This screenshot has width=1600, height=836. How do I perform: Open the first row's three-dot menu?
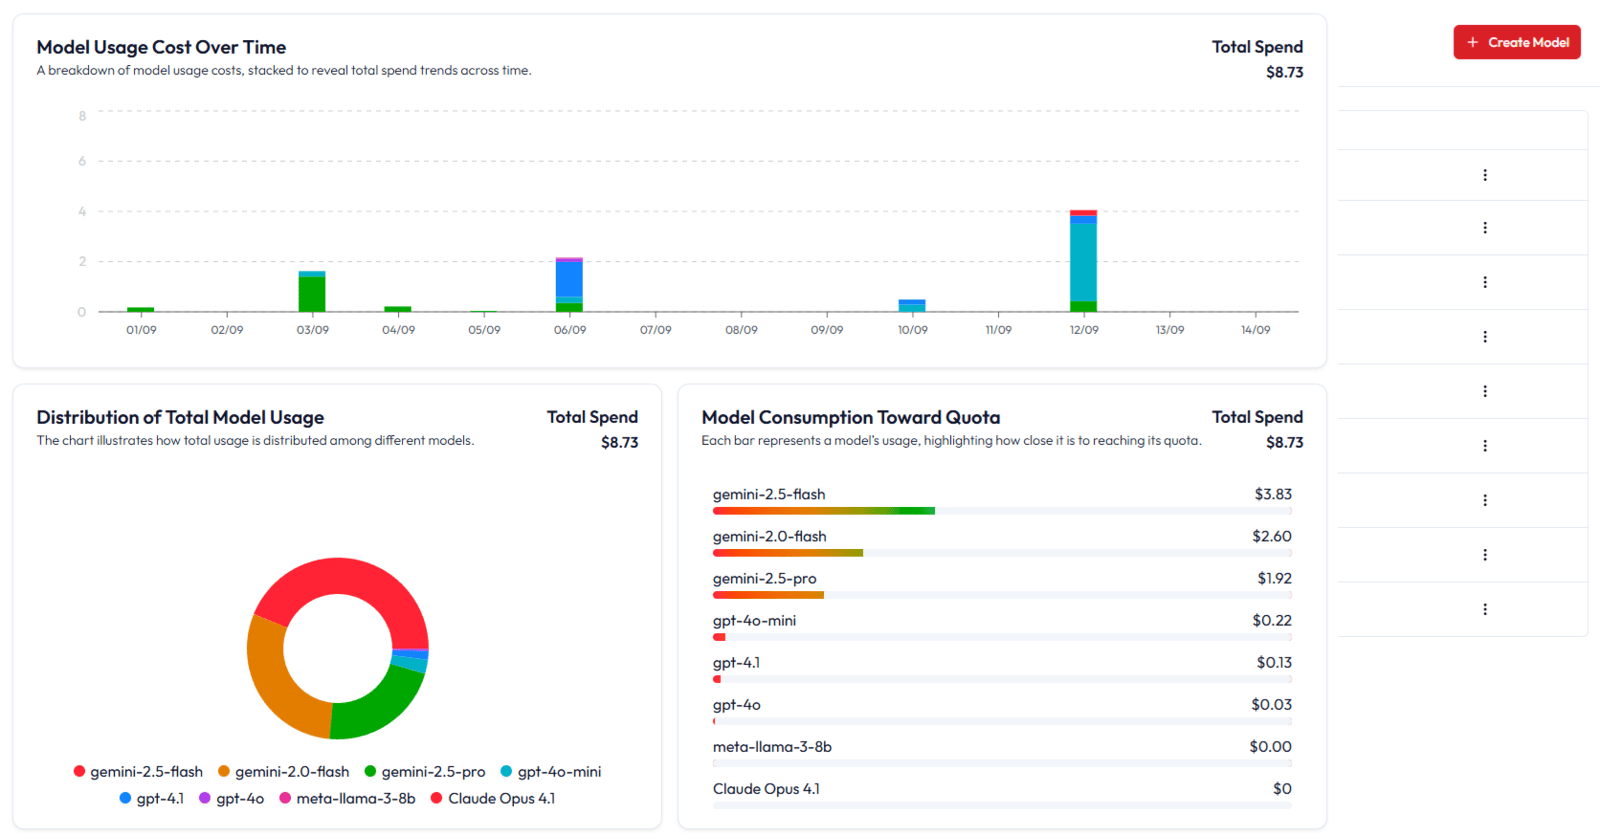coord(1484,175)
